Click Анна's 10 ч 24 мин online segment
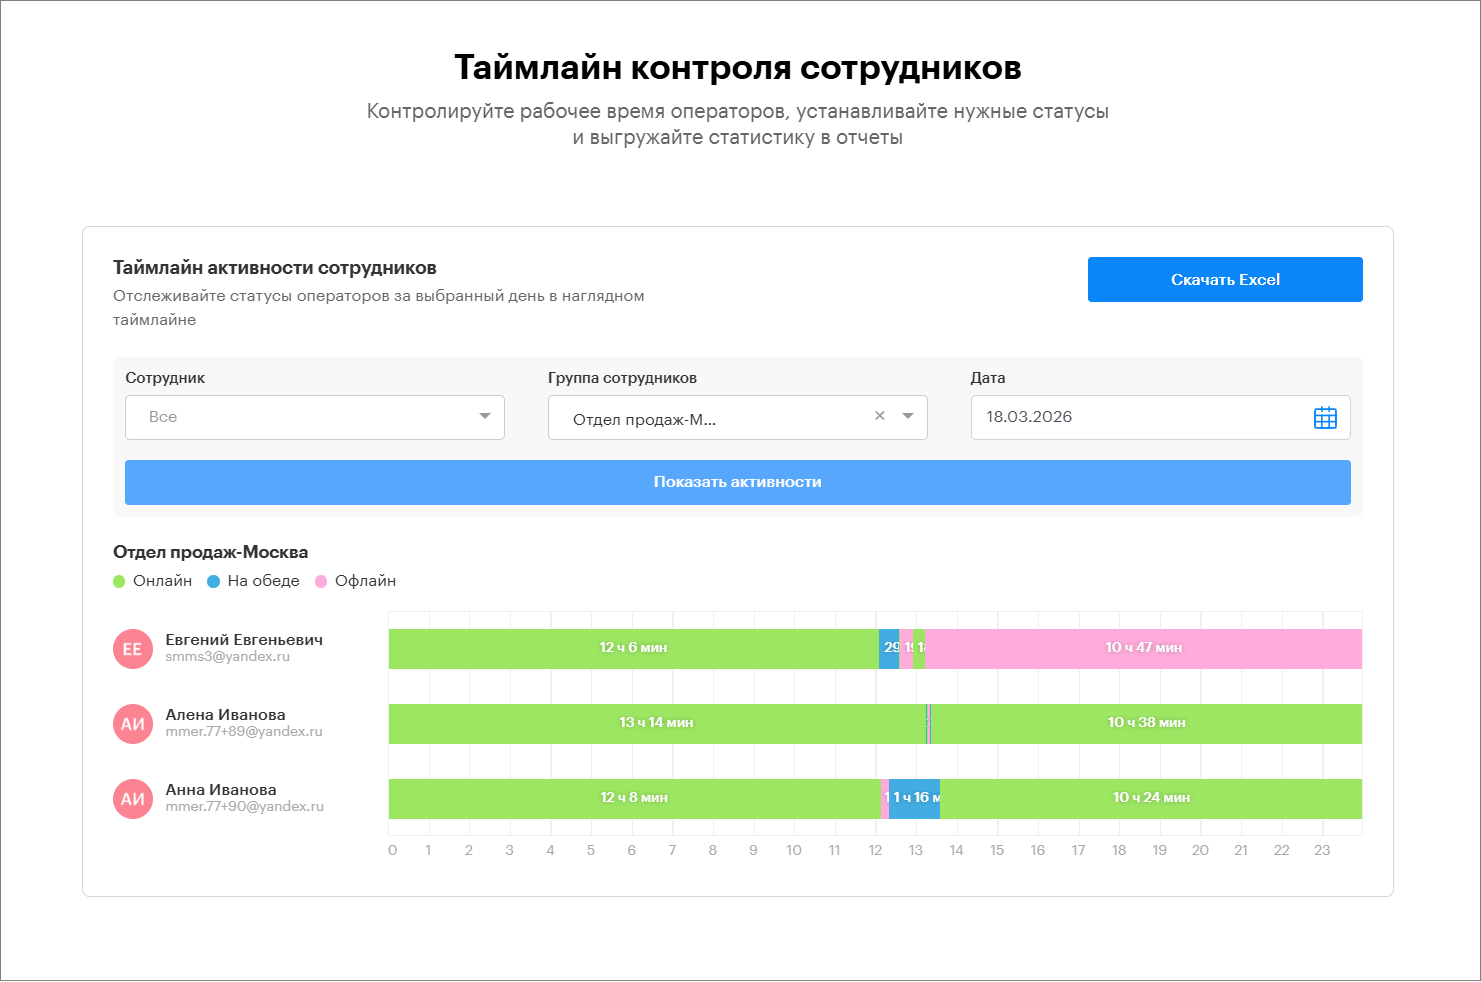1481x982 pixels. coord(1150,799)
